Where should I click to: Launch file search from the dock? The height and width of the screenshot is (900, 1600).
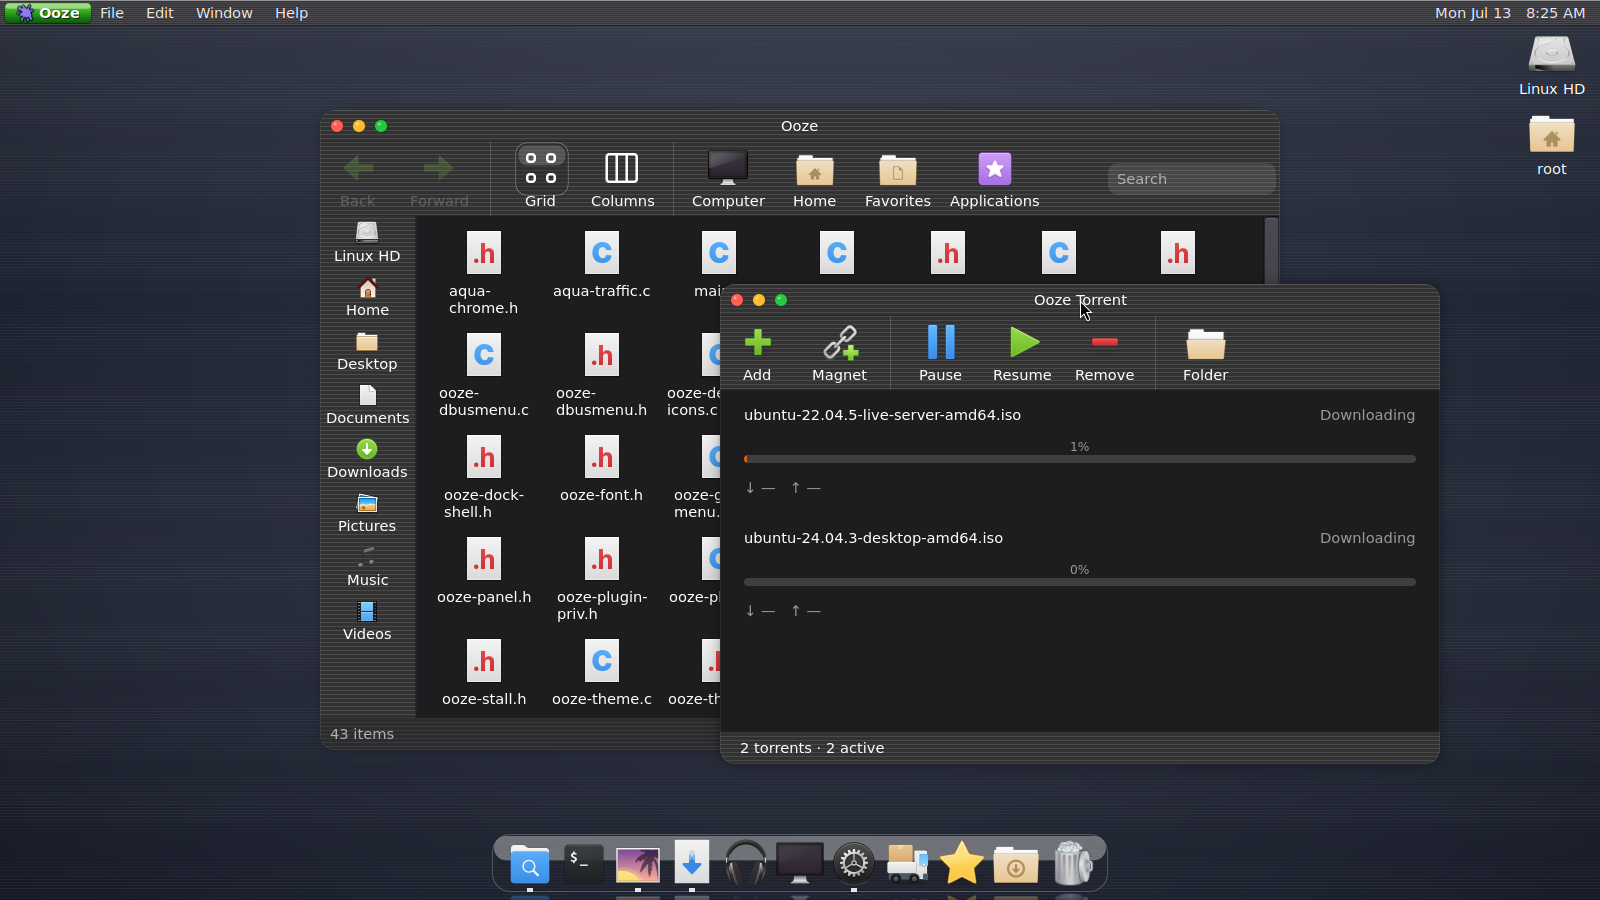tap(530, 864)
